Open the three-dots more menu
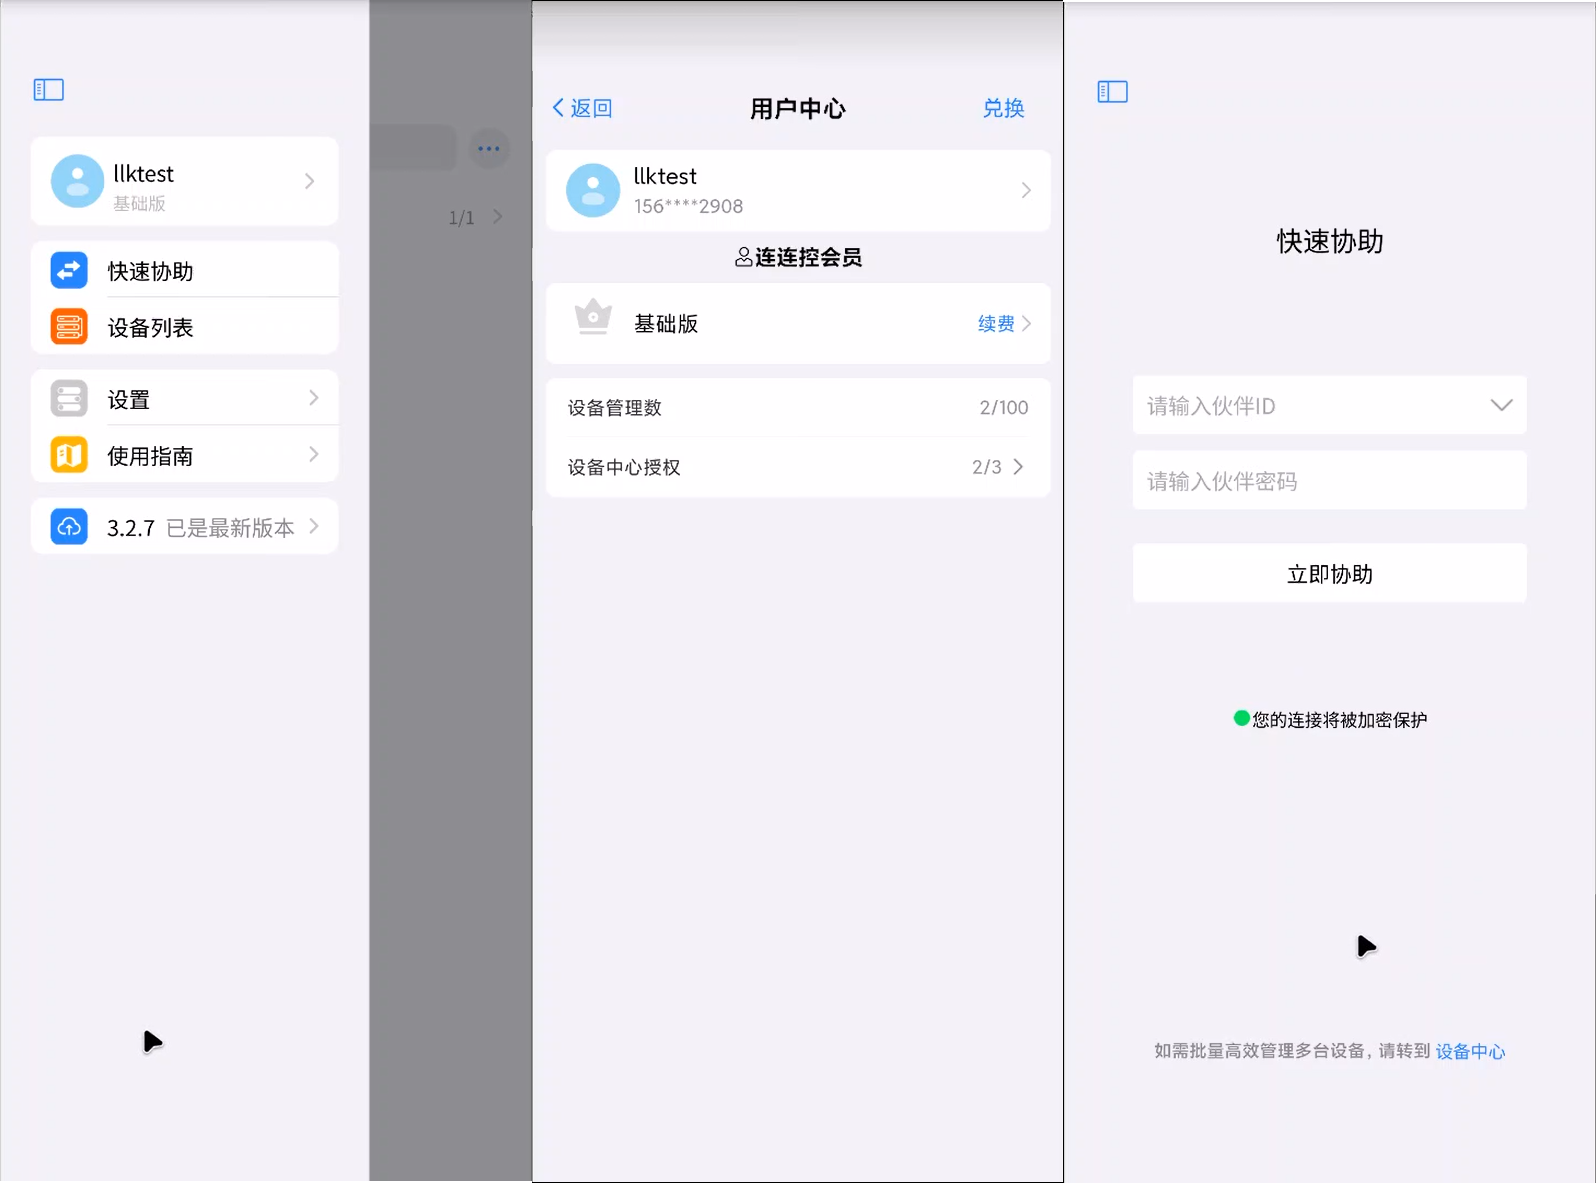The image size is (1596, 1183). (489, 149)
